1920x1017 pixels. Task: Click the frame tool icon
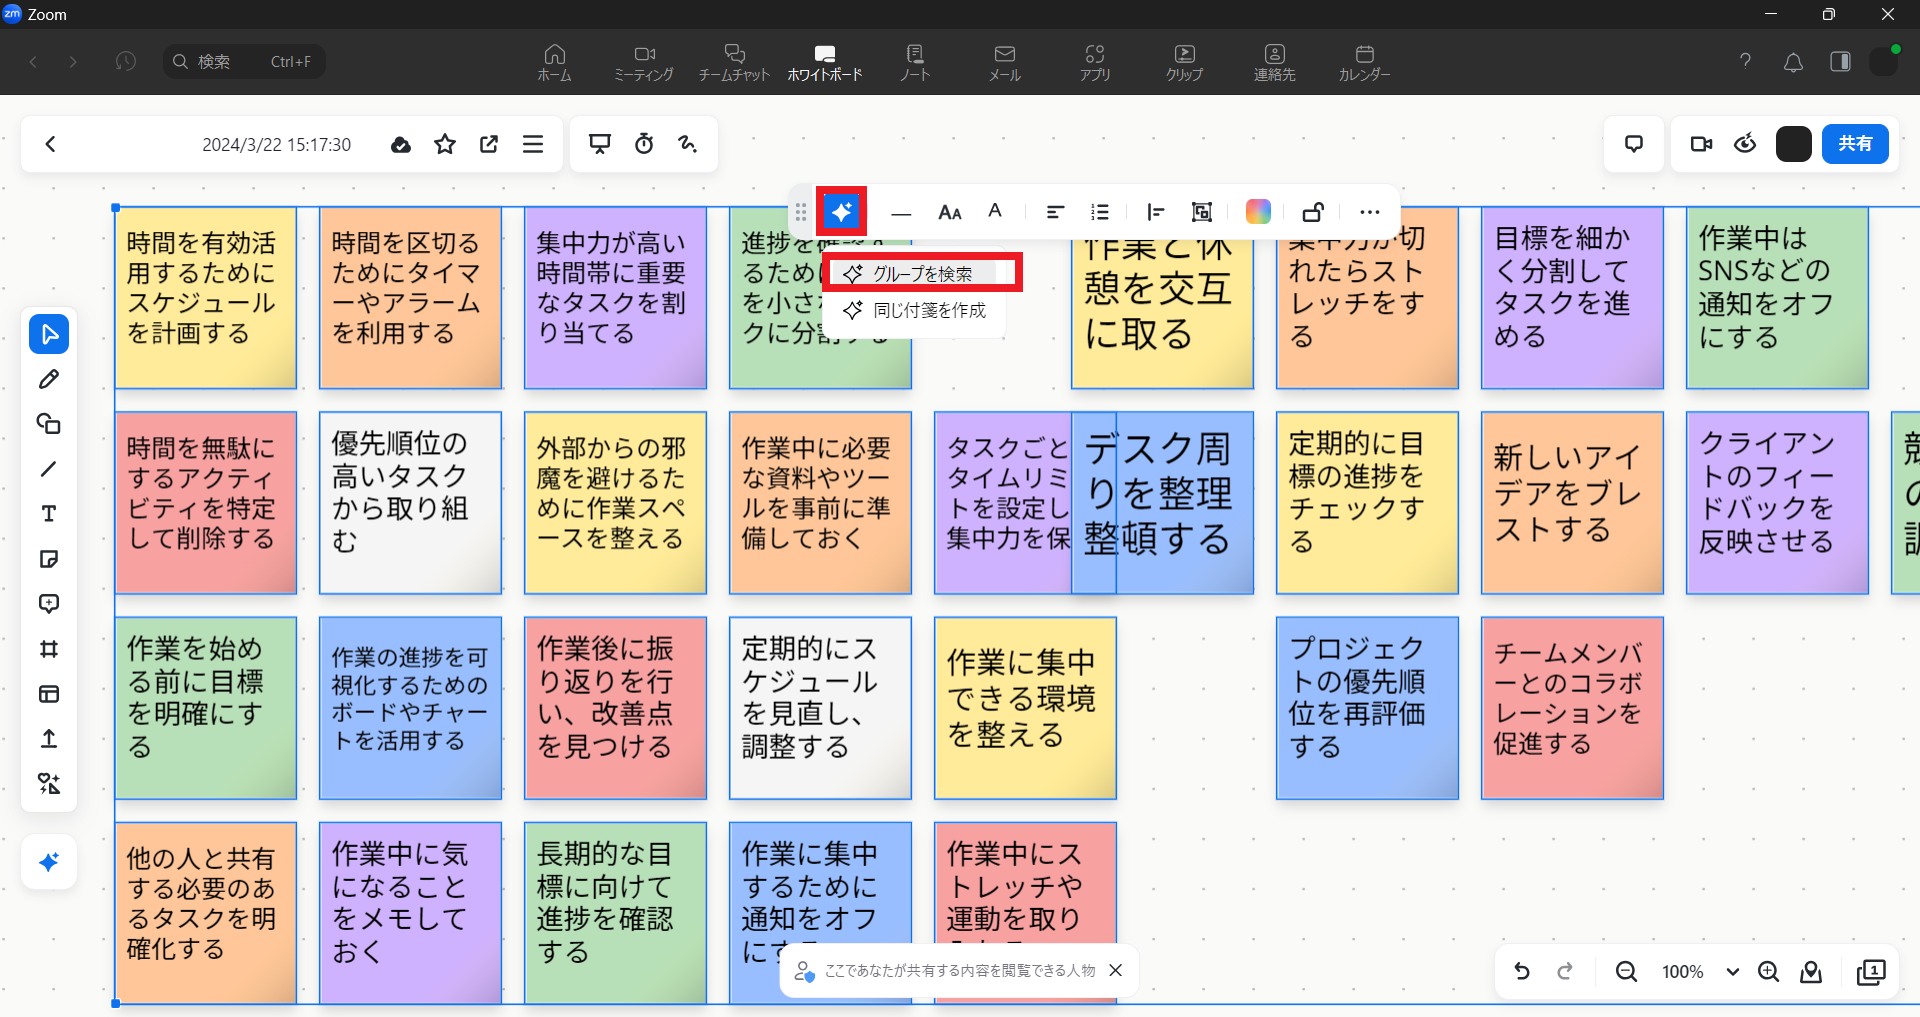pyautogui.click(x=49, y=649)
